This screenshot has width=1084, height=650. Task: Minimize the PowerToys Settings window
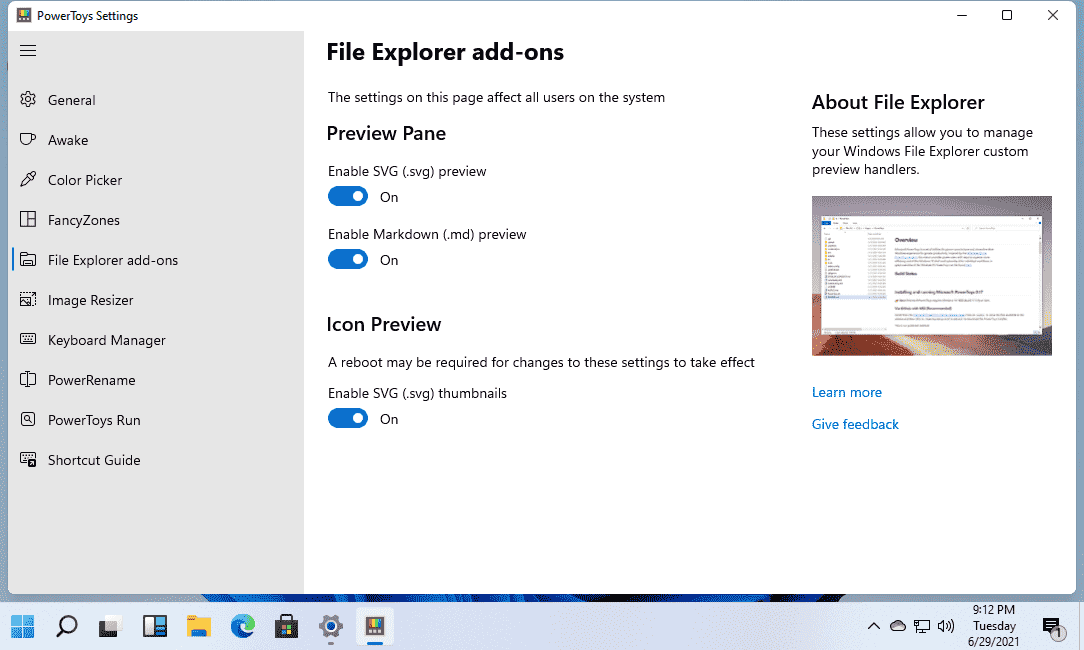(x=962, y=15)
